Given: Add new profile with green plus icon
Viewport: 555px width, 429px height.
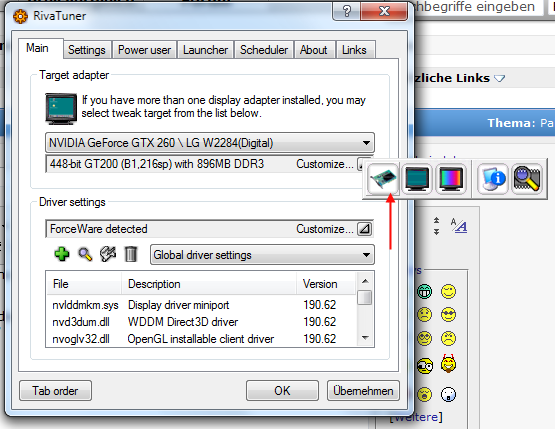Looking at the screenshot, I should pos(62,254).
